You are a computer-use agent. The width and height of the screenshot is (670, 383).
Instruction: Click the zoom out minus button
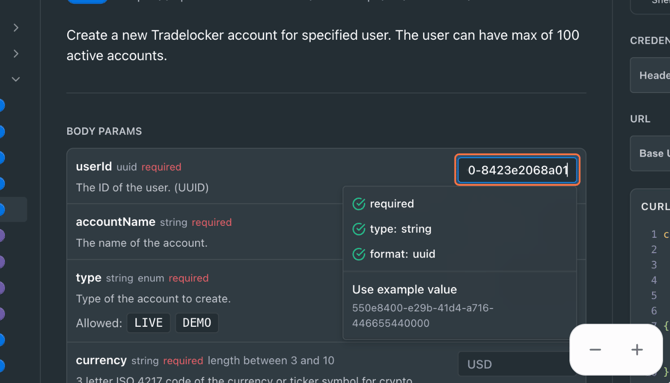click(595, 350)
